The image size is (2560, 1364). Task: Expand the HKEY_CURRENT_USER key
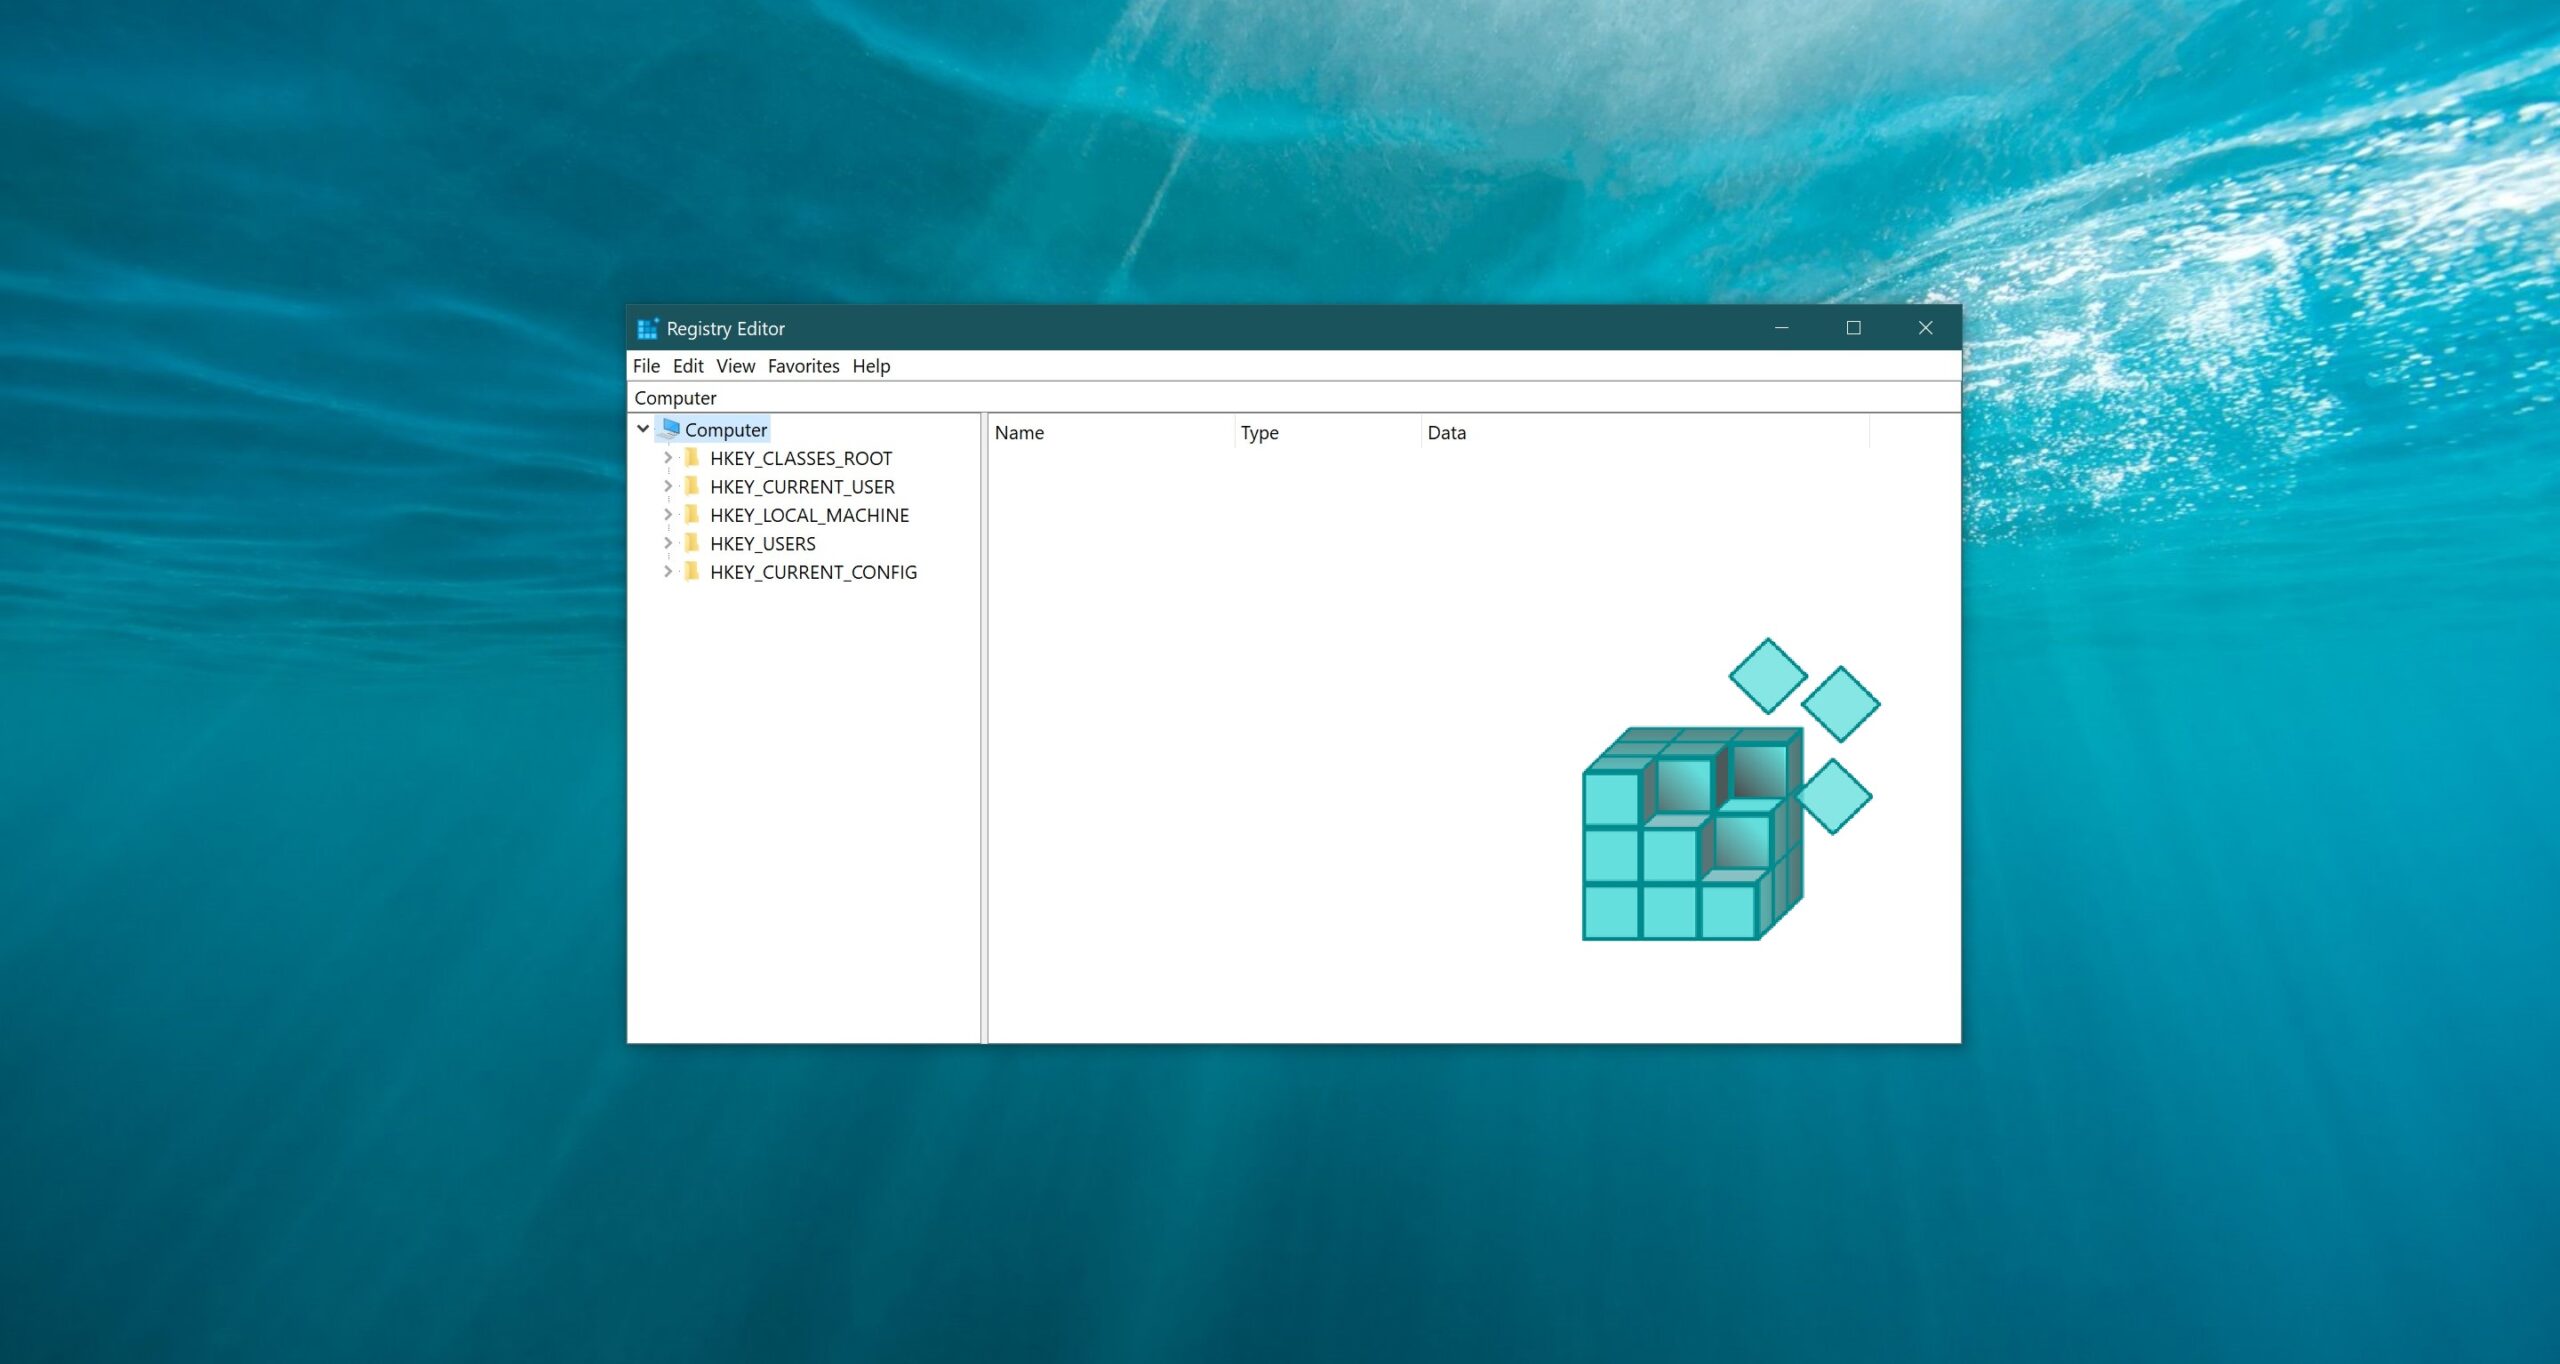[x=668, y=487]
